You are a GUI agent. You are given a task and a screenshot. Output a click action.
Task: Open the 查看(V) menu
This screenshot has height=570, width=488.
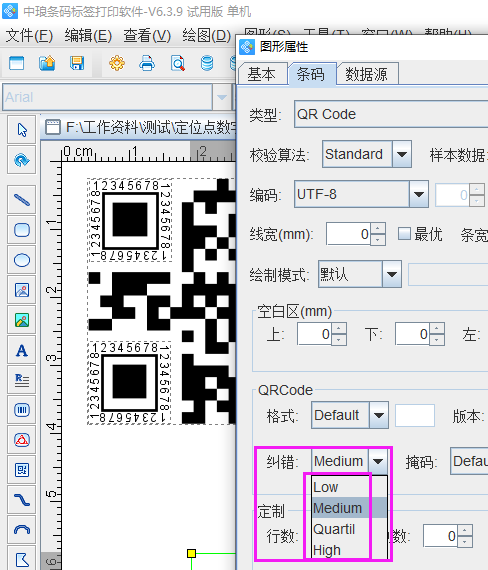pyautogui.click(x=147, y=36)
